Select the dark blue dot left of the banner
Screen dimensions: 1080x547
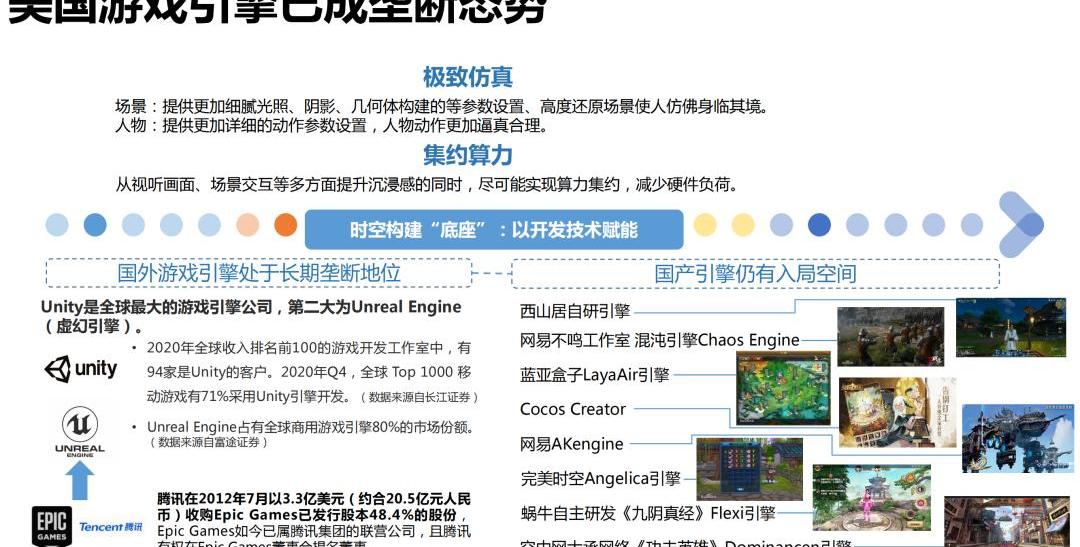(x=95, y=225)
